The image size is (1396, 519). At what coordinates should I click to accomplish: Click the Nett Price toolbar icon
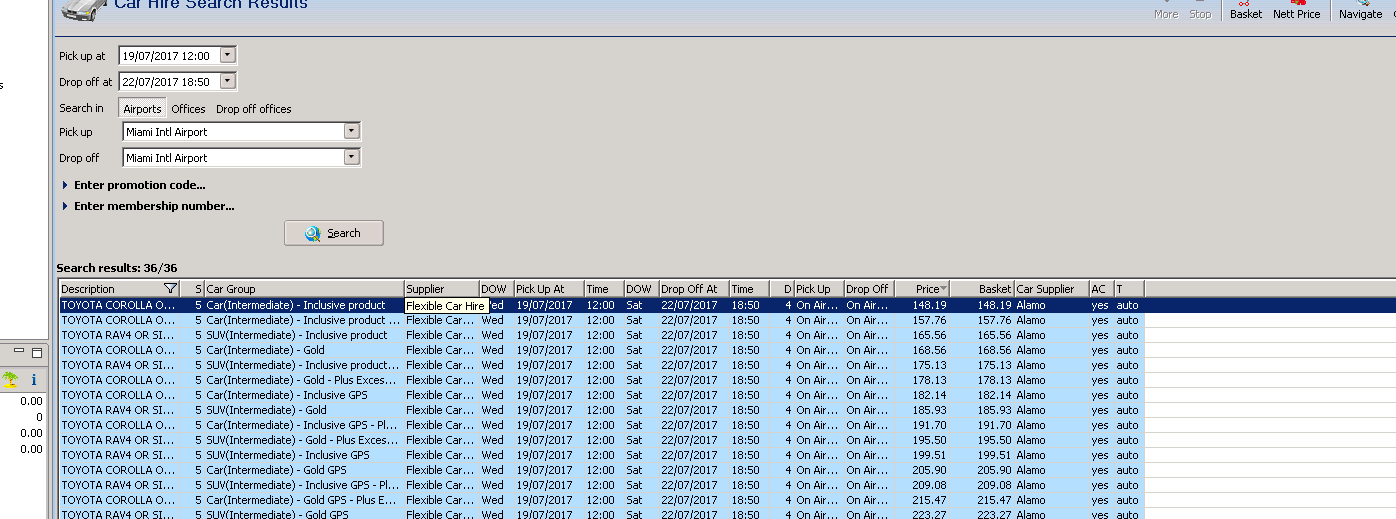click(1296, 10)
